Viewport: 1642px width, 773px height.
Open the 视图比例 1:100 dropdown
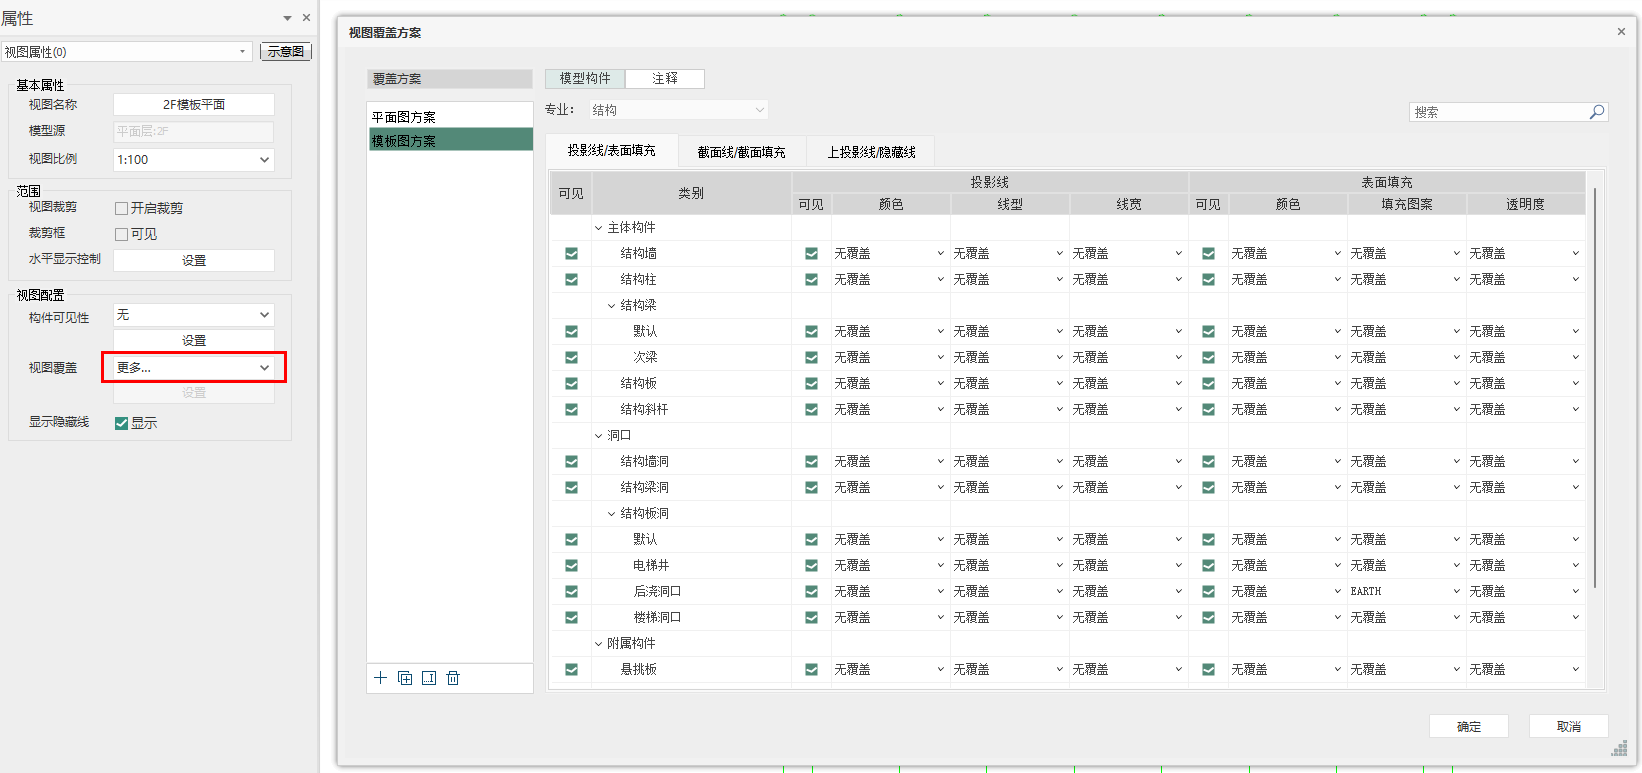pos(264,160)
